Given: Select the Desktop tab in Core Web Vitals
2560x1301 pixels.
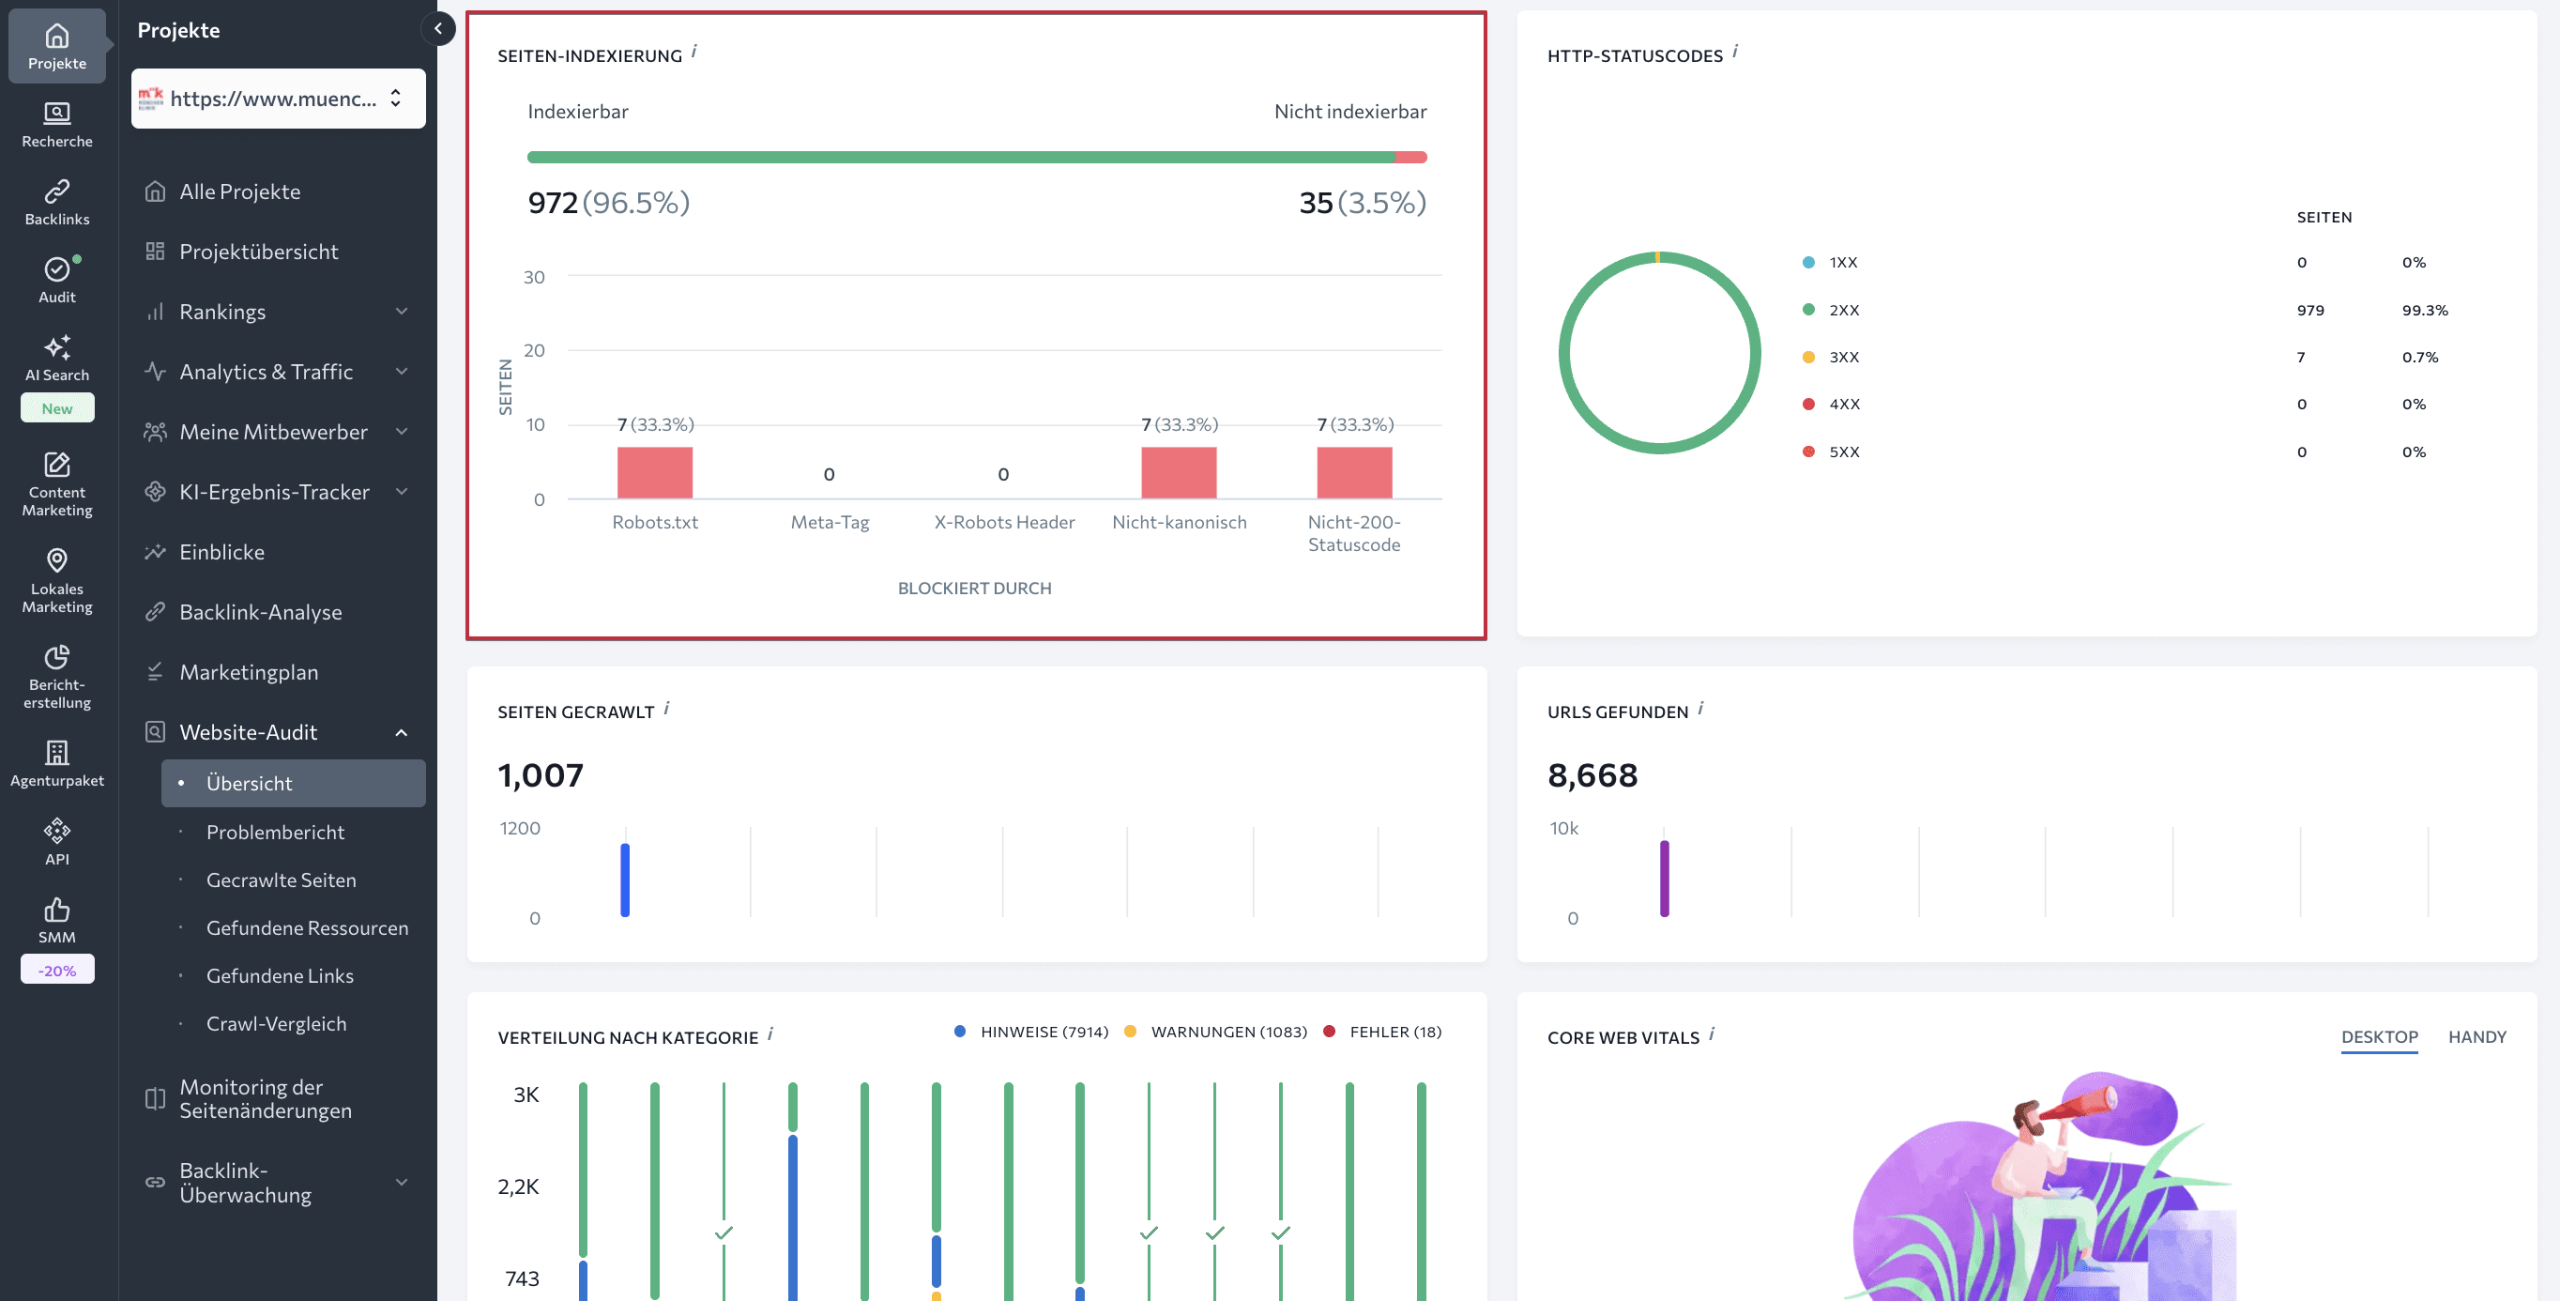Looking at the screenshot, I should (2378, 1037).
